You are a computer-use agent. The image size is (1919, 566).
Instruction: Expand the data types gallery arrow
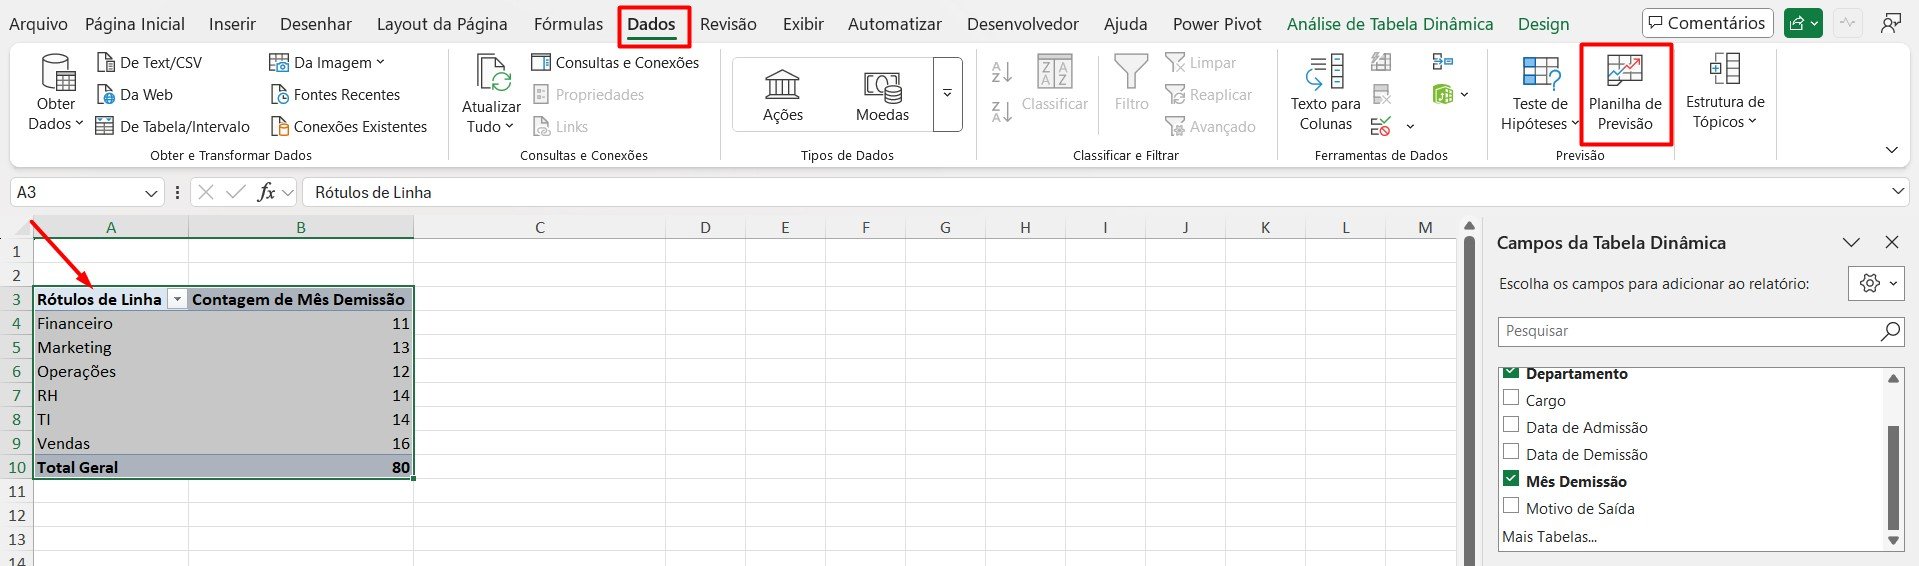[947, 94]
